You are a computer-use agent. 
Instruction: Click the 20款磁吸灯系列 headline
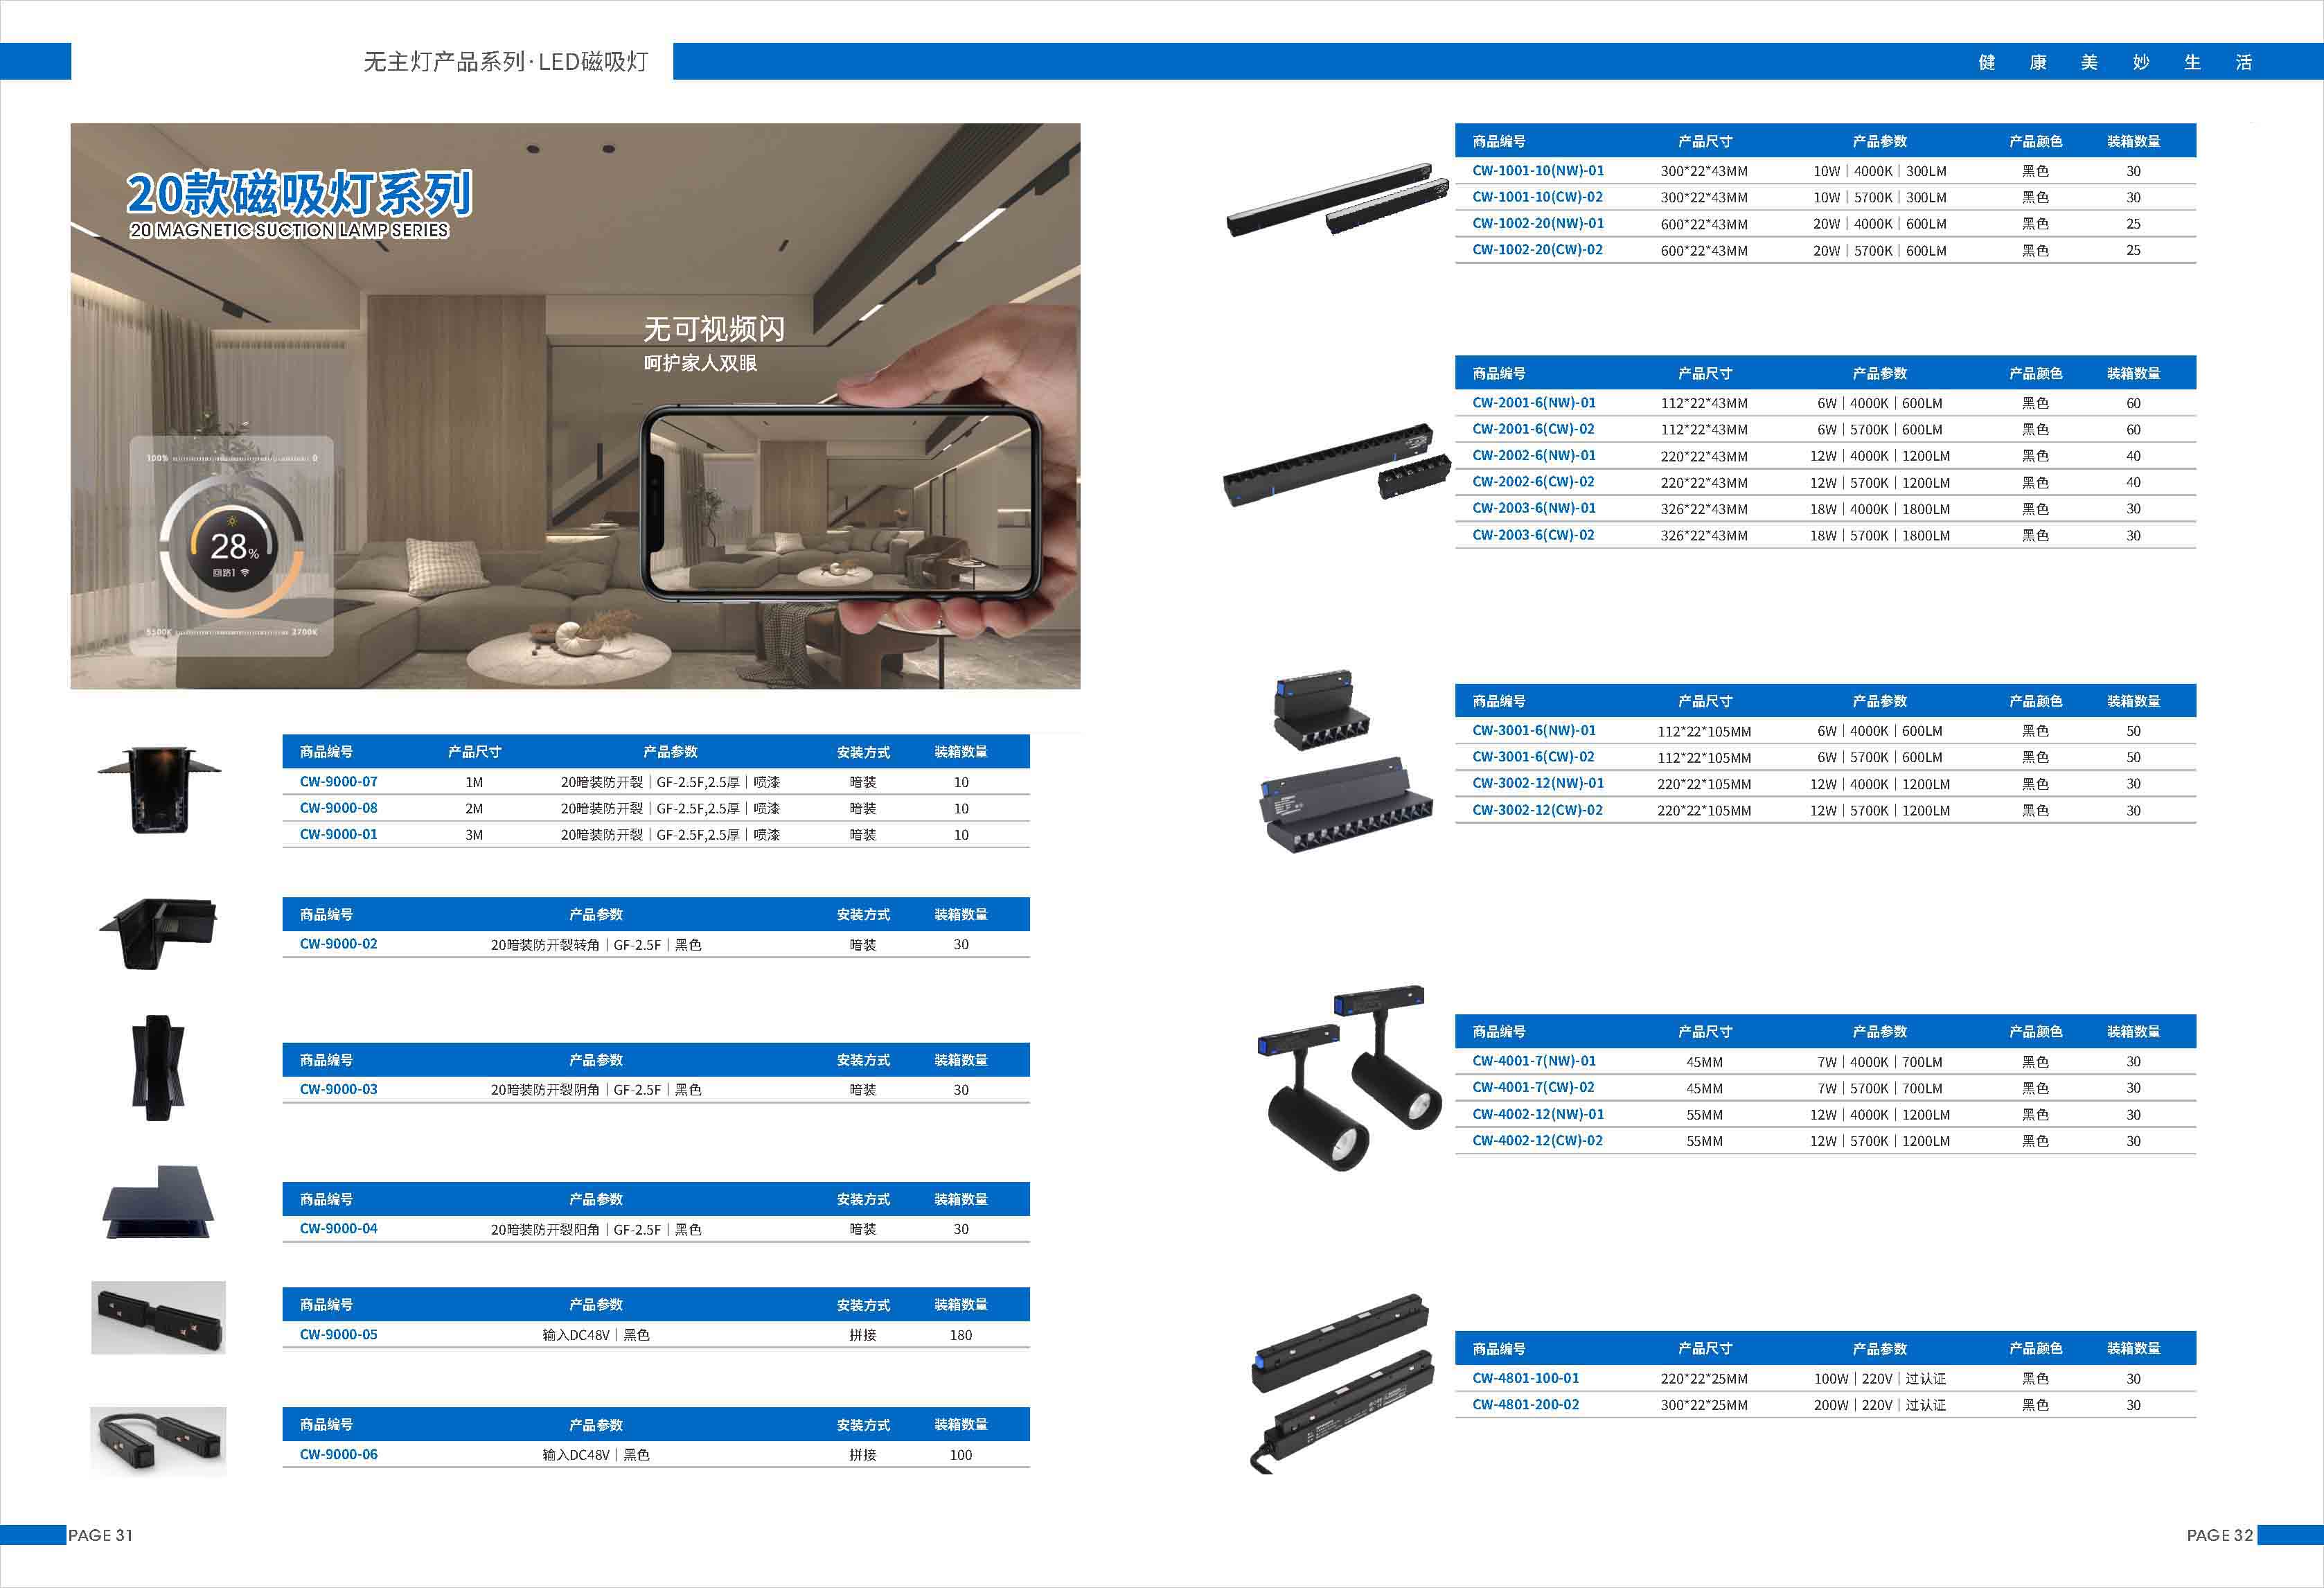point(300,193)
